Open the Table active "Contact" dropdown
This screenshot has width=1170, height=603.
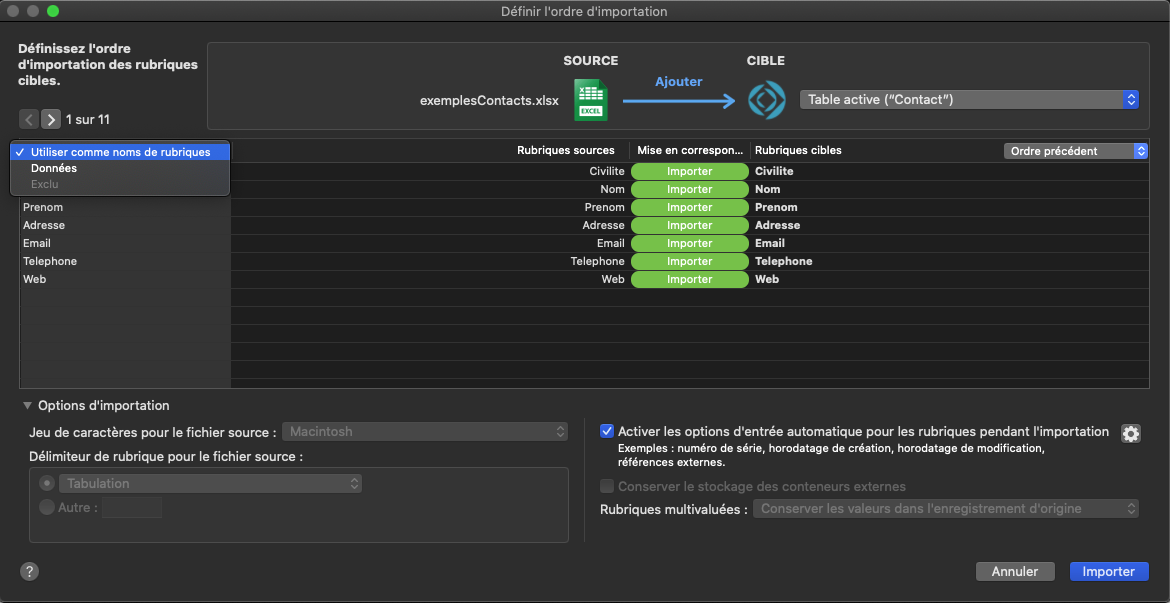click(969, 100)
